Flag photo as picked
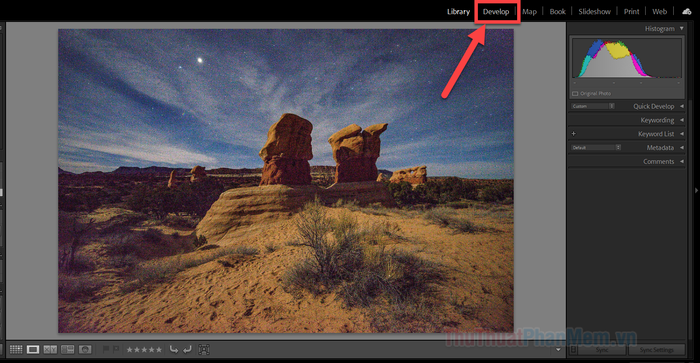This screenshot has height=363, width=700. [106, 349]
